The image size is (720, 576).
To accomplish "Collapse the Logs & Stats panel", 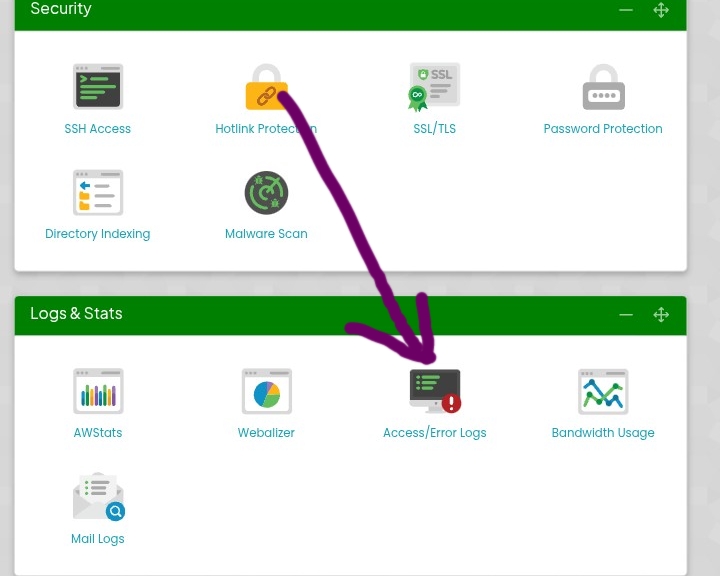I will point(626,315).
